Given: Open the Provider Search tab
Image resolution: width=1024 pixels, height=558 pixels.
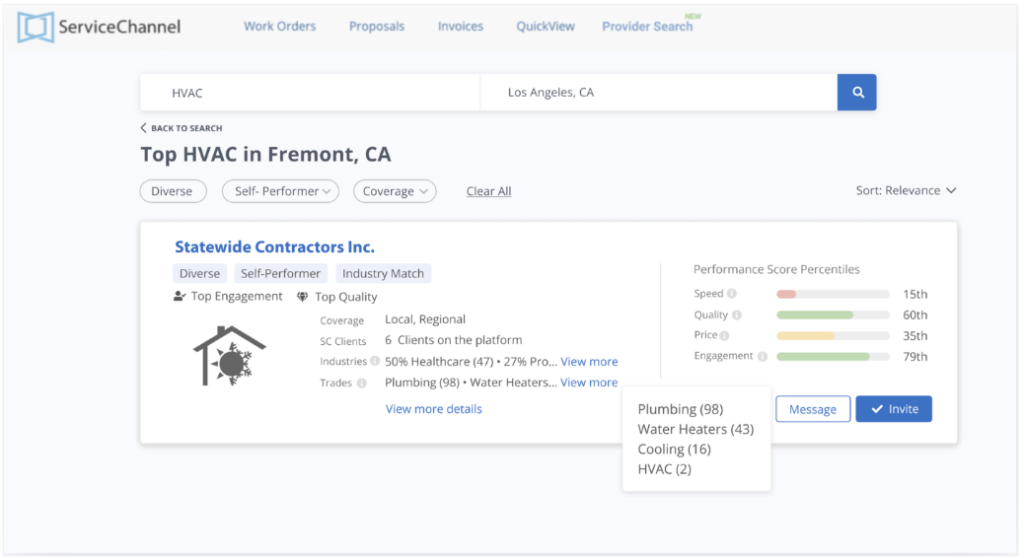Looking at the screenshot, I should (647, 27).
